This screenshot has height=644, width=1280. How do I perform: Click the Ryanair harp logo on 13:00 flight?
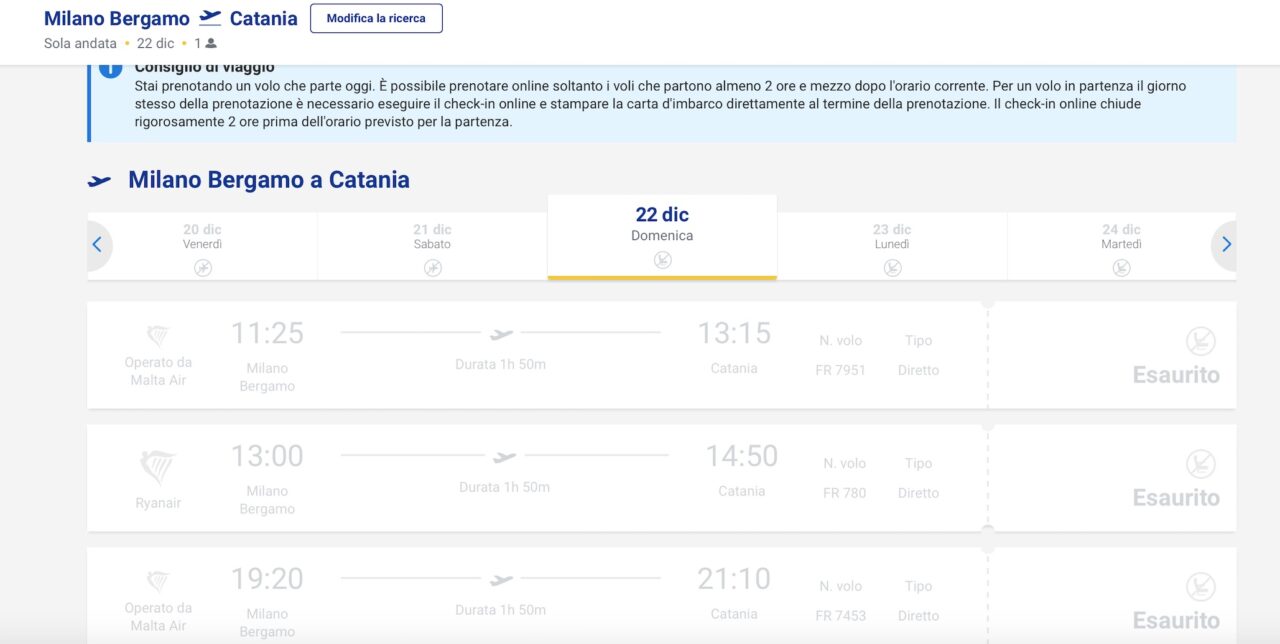coord(158,467)
